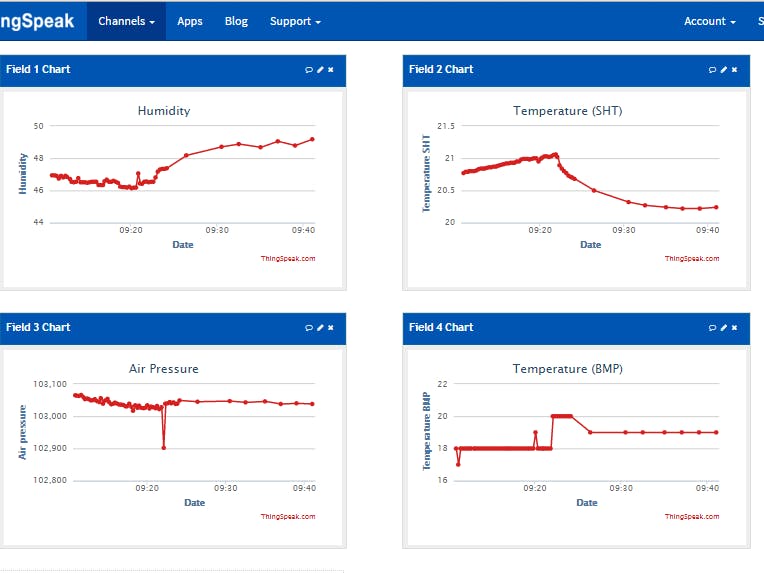
Task: Edit Field 4 Chart with pencil icon
Action: [724, 328]
